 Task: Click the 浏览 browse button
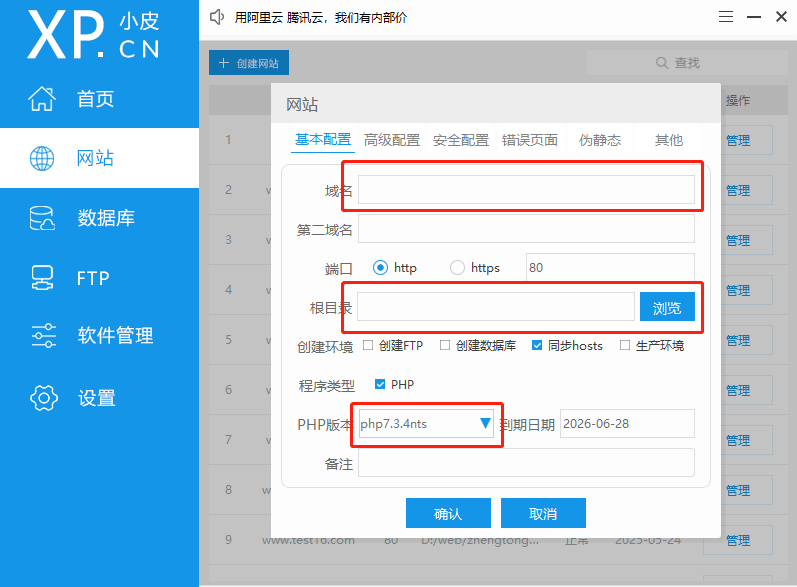pyautogui.click(x=667, y=306)
